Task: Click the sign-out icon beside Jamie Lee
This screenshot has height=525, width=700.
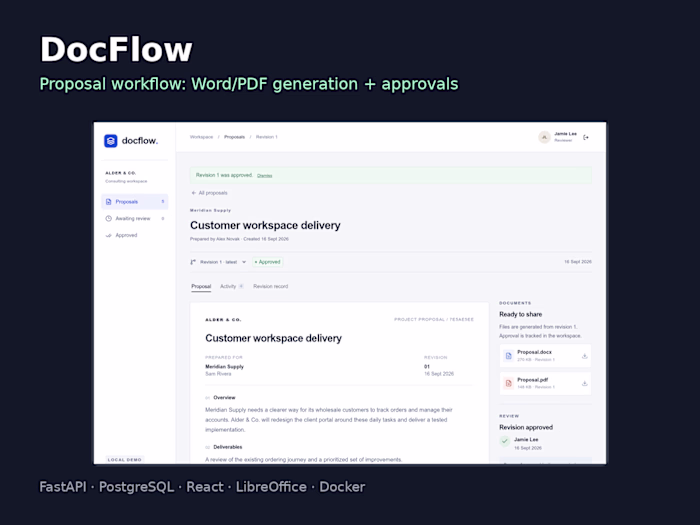Action: tap(586, 138)
